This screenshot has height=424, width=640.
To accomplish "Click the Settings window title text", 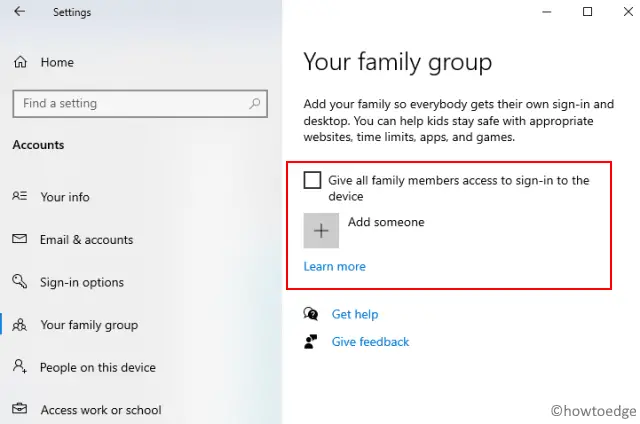I will click(x=72, y=12).
